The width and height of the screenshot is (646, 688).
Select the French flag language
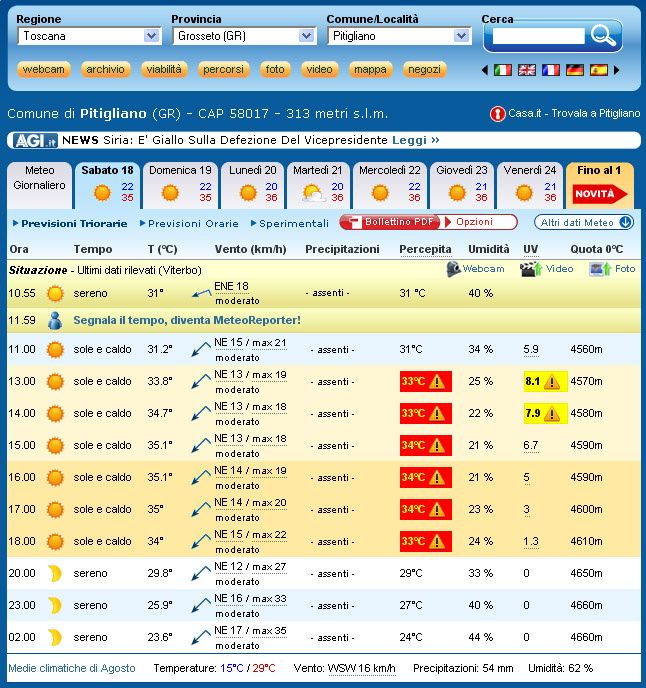click(x=551, y=70)
